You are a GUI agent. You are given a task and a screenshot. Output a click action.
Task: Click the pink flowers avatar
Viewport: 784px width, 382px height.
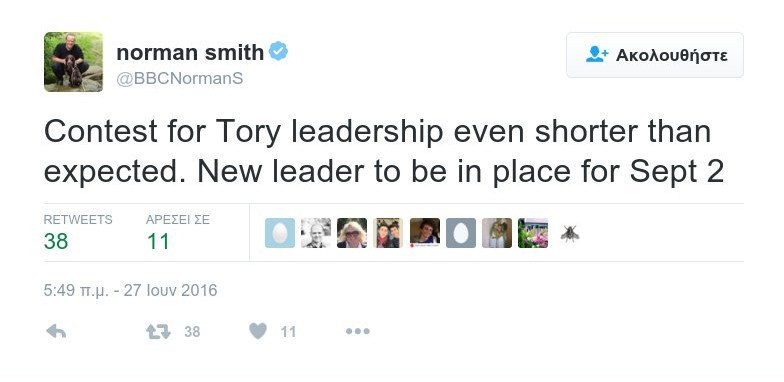click(533, 233)
